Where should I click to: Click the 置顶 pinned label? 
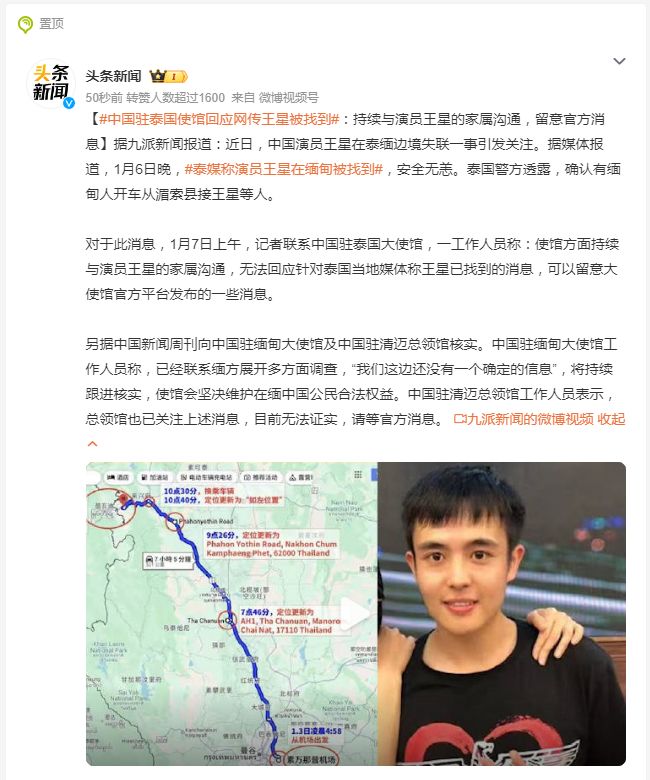51,24
